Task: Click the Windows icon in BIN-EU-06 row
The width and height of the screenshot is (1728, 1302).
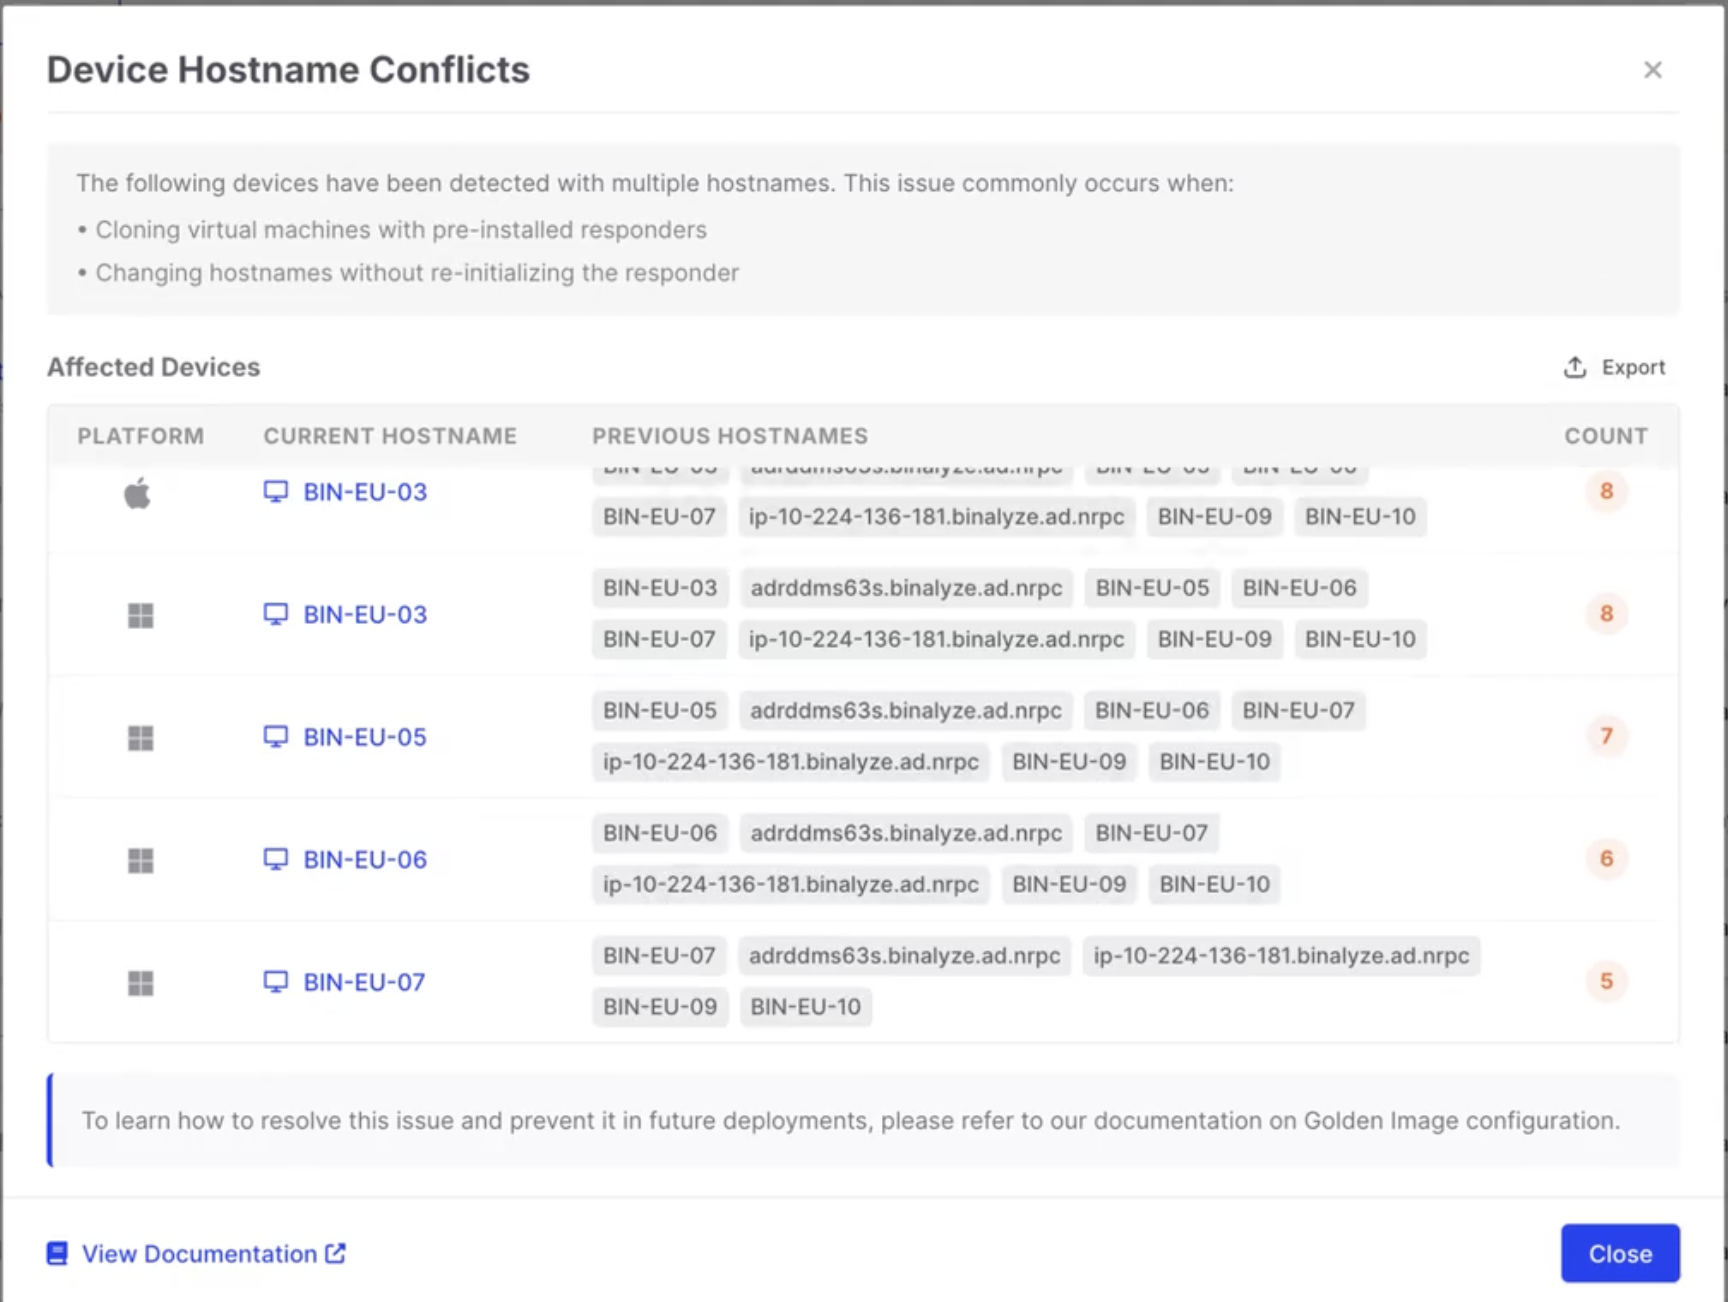Action: 141,860
